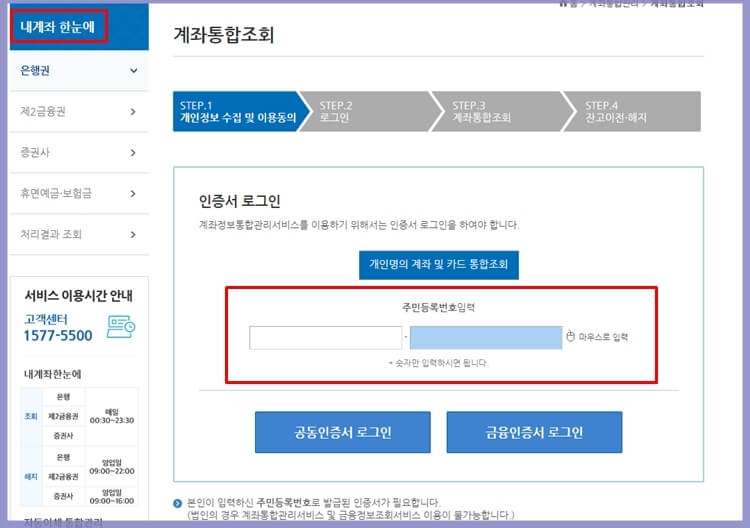Click the 계좌통합조회 page title
This screenshot has width=750, height=528.
(223, 34)
